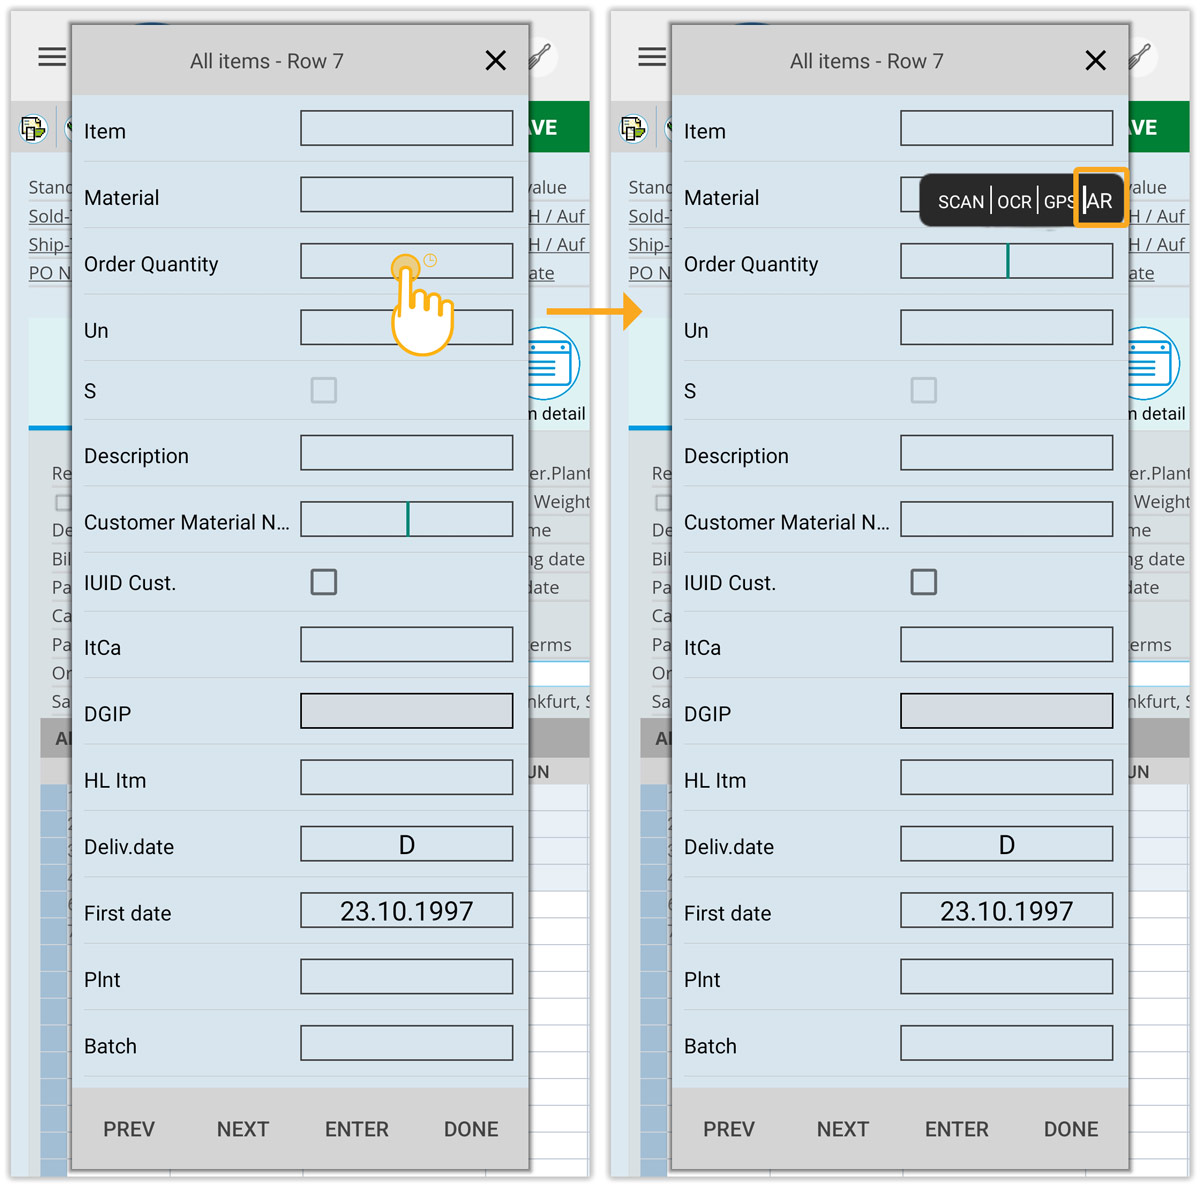Open hamburger menu on the left screen
The image size is (1200, 1187).
coord(52,57)
